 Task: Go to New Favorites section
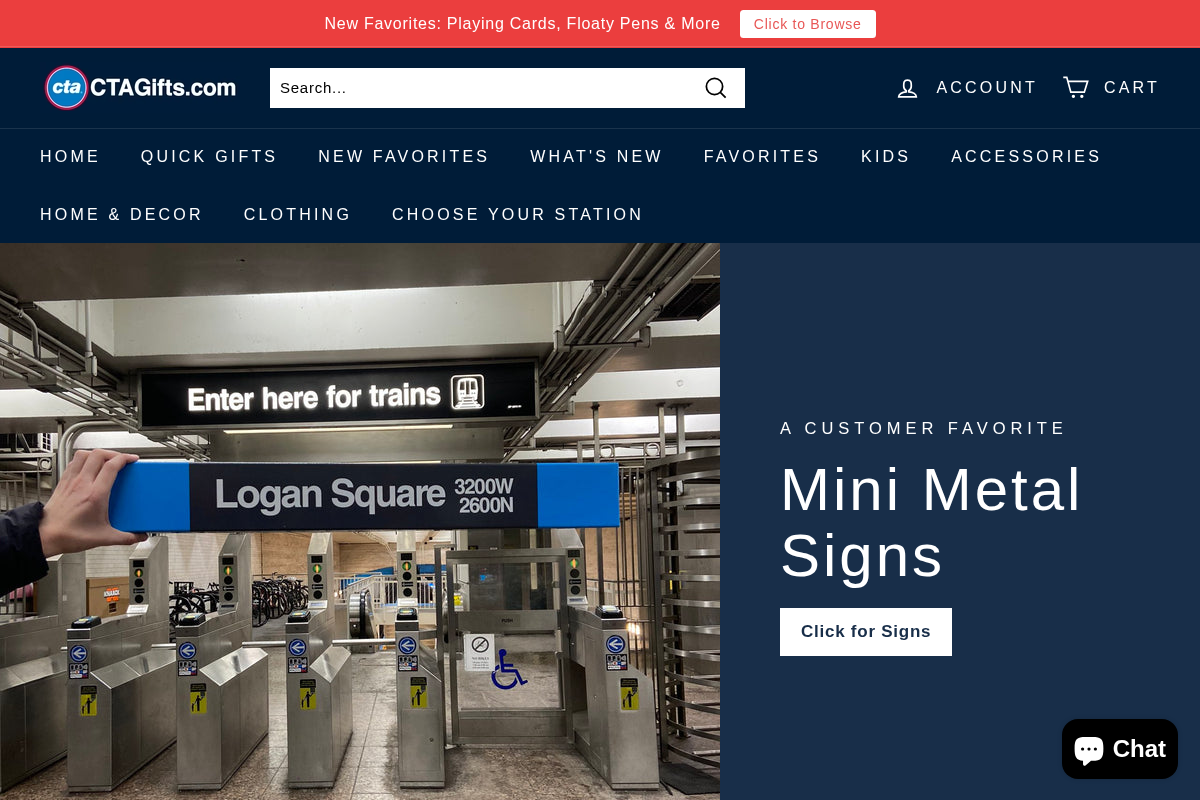point(404,157)
